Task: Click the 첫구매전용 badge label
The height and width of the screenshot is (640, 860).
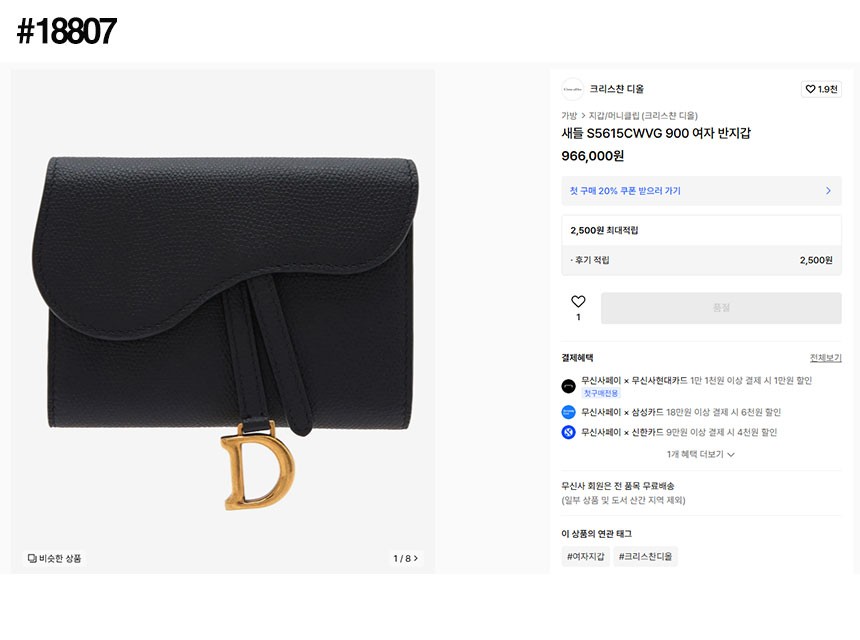Action: click(x=601, y=393)
